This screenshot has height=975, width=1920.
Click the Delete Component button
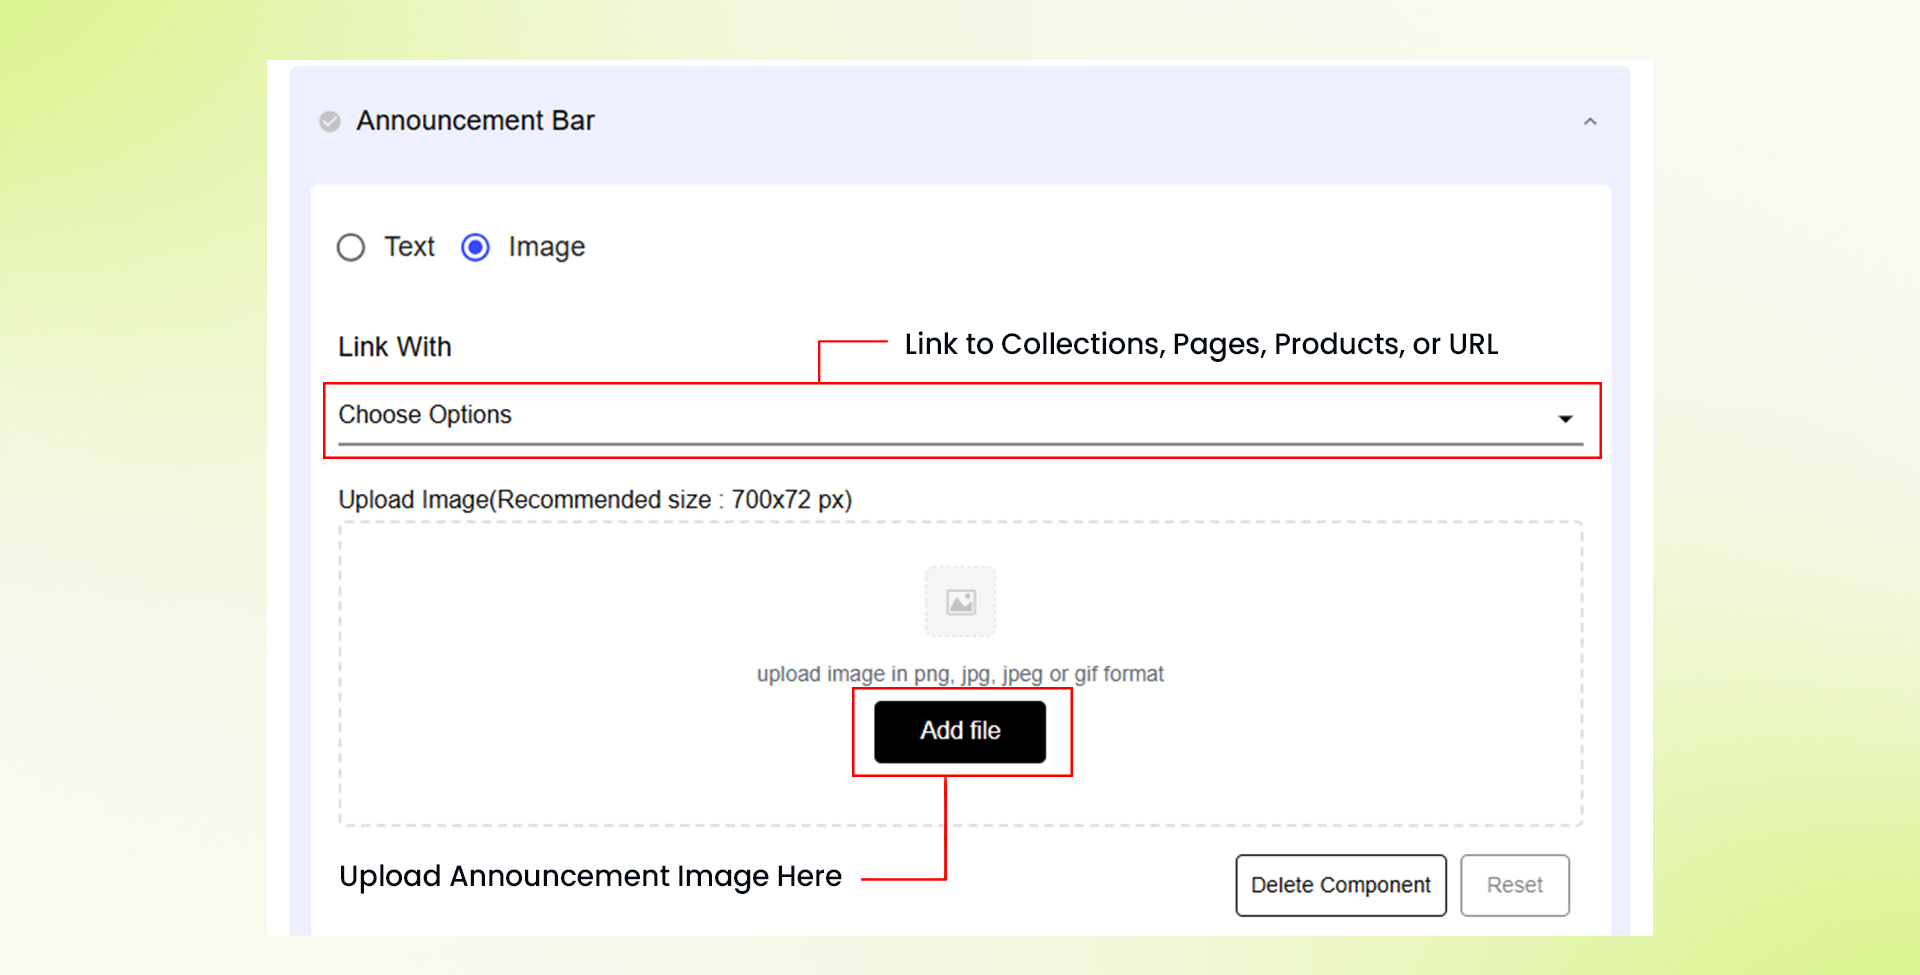1340,885
